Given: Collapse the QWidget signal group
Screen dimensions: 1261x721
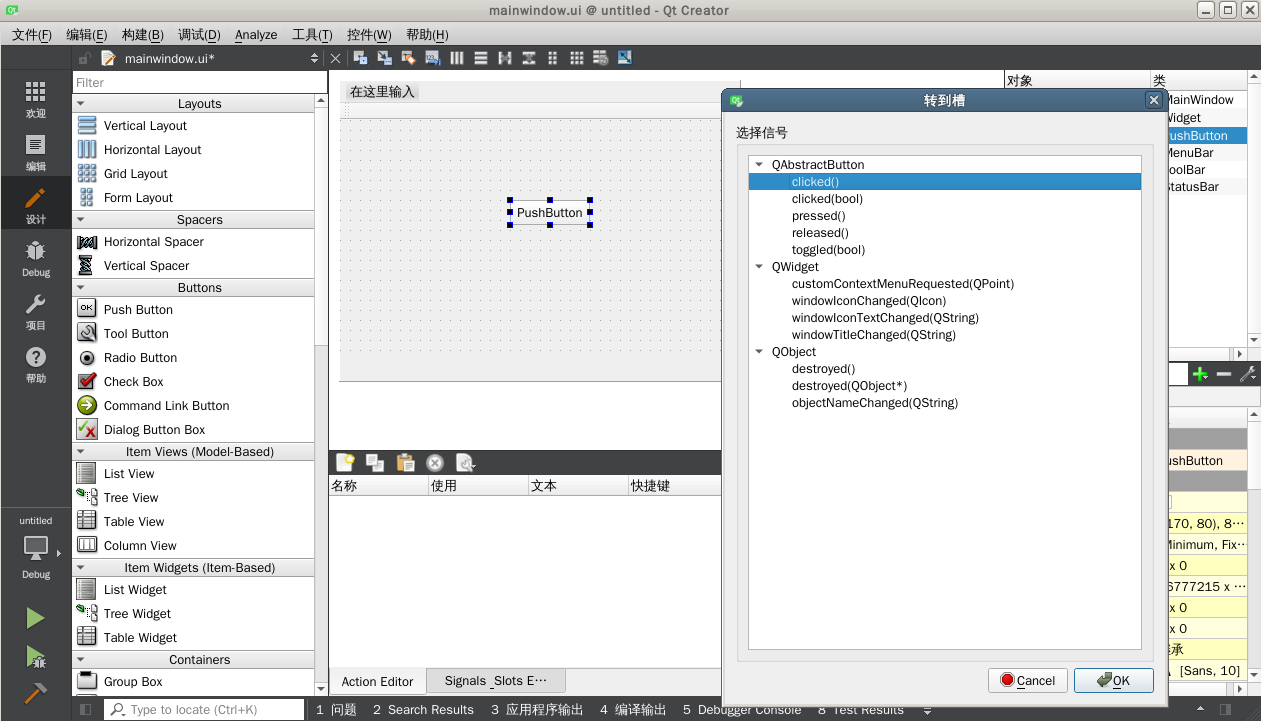Looking at the screenshot, I should [x=760, y=267].
